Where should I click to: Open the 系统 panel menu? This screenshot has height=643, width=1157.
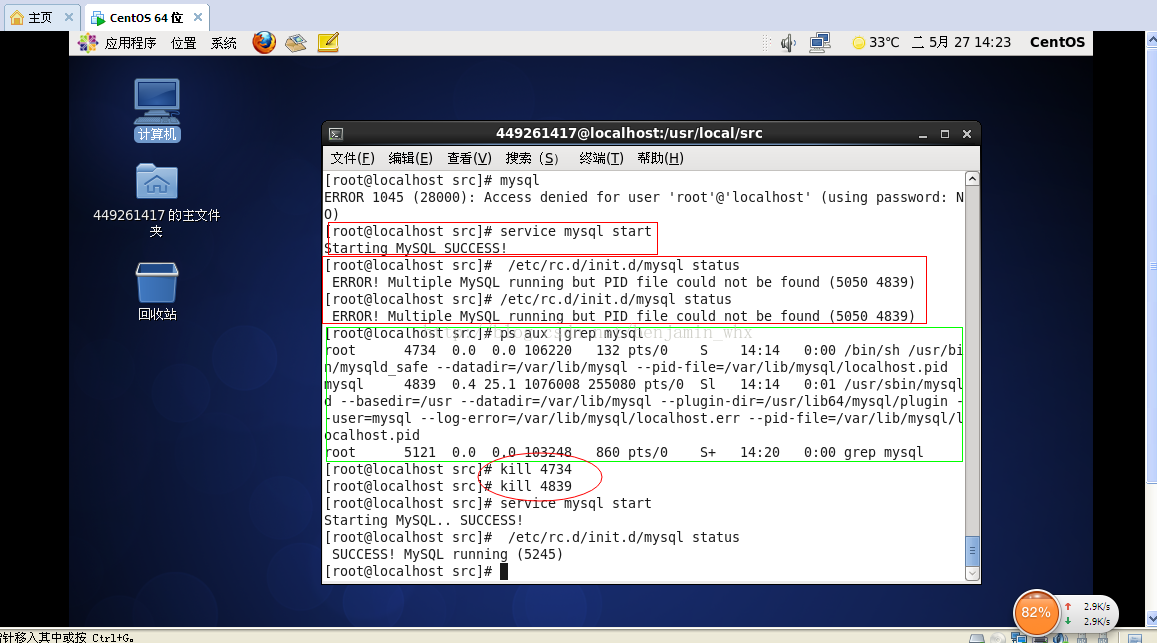pyautogui.click(x=224, y=43)
